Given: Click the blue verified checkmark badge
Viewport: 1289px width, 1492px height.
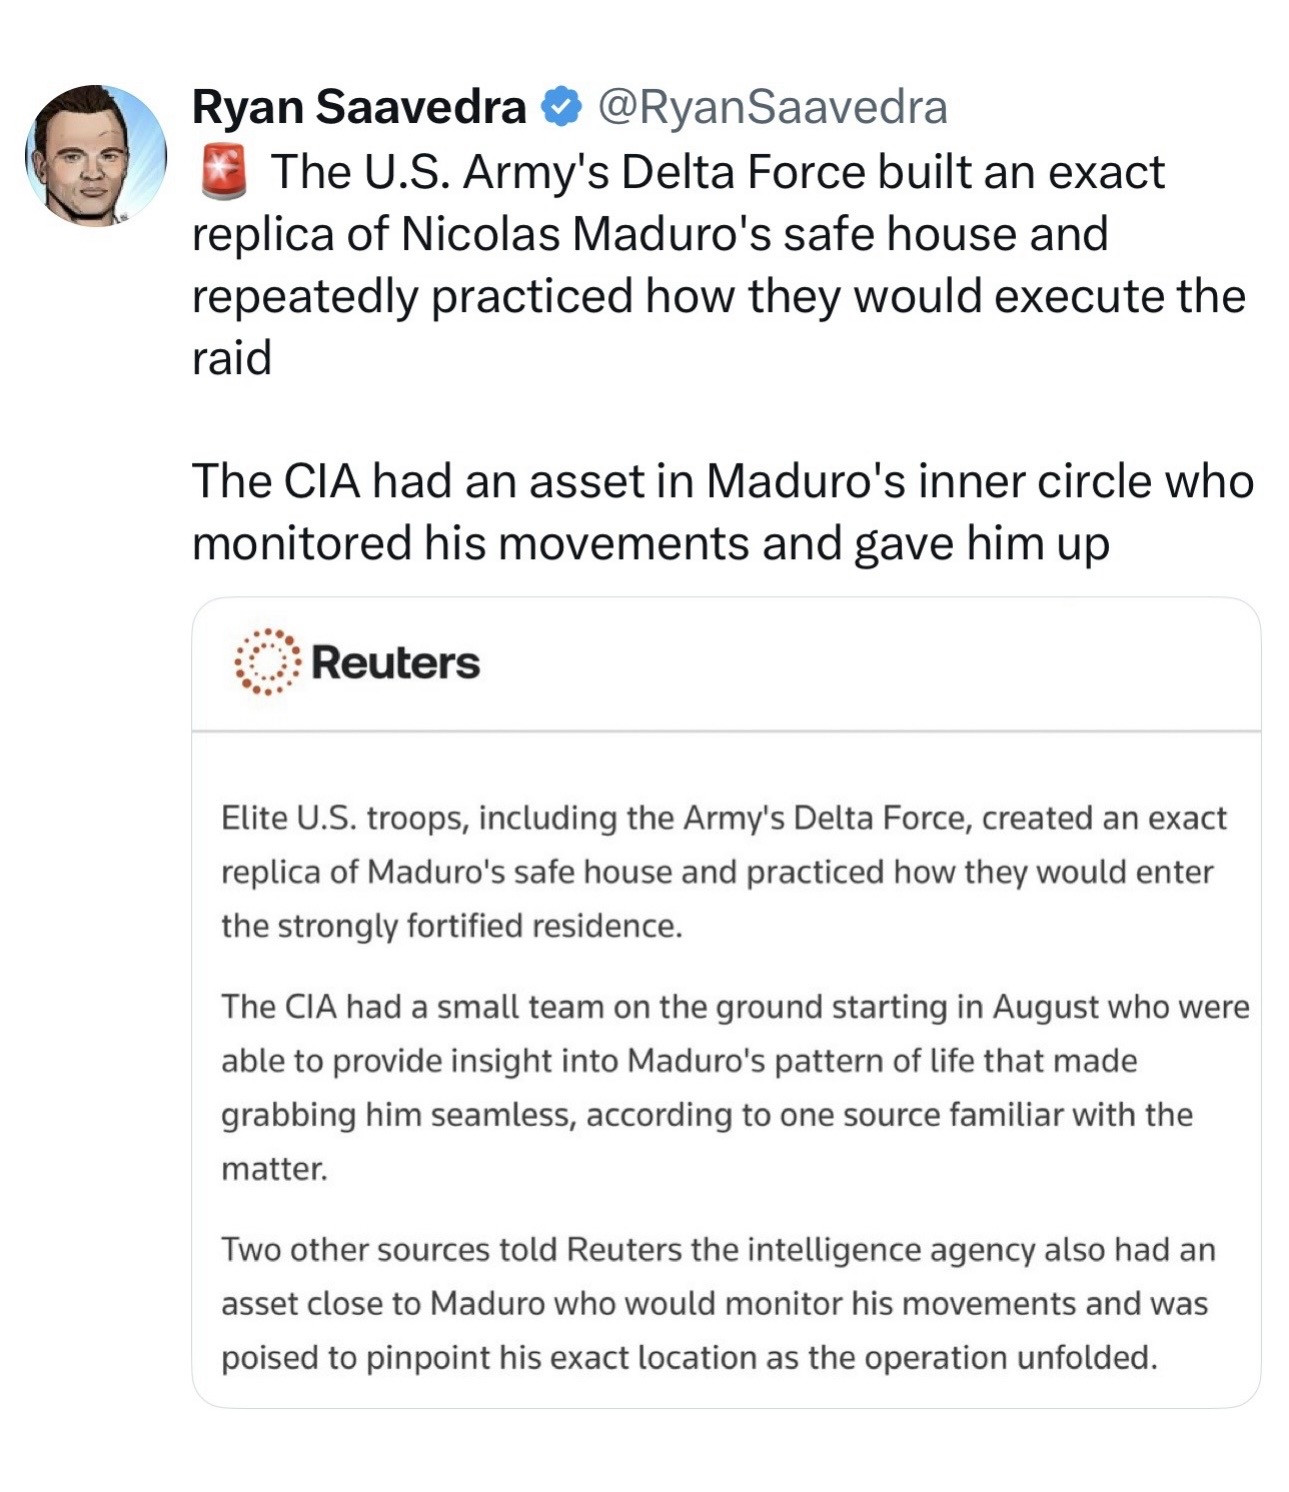Looking at the screenshot, I should (x=561, y=107).
